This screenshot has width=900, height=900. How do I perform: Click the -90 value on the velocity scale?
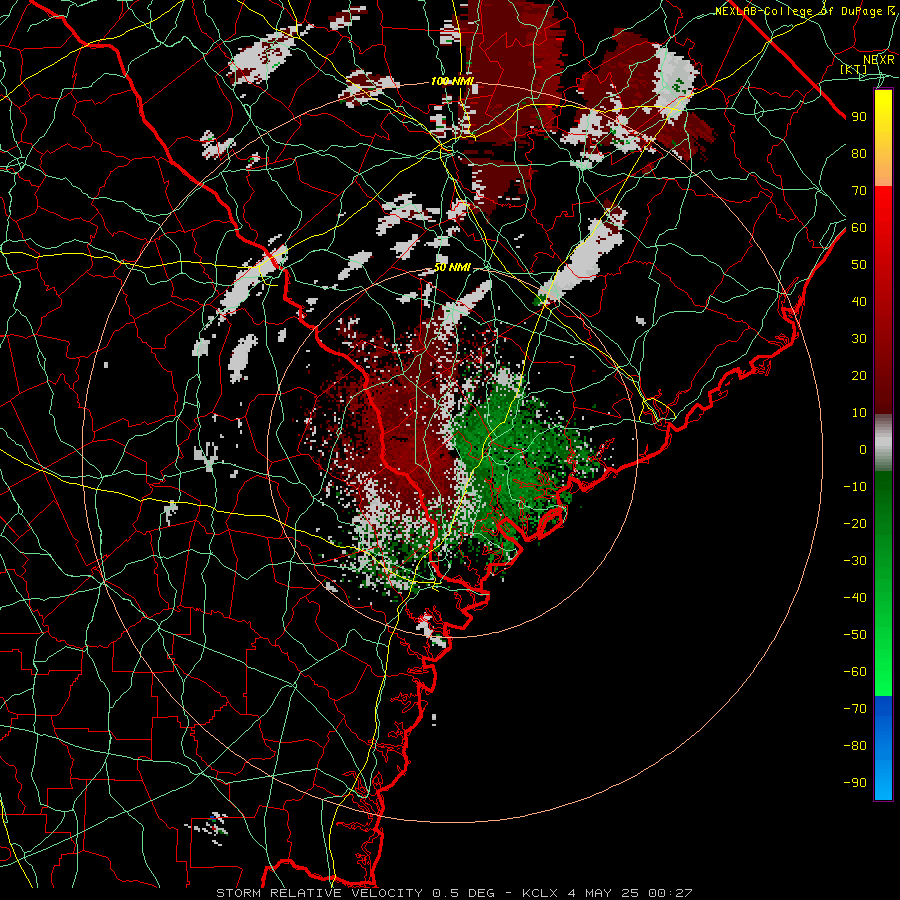855,783
